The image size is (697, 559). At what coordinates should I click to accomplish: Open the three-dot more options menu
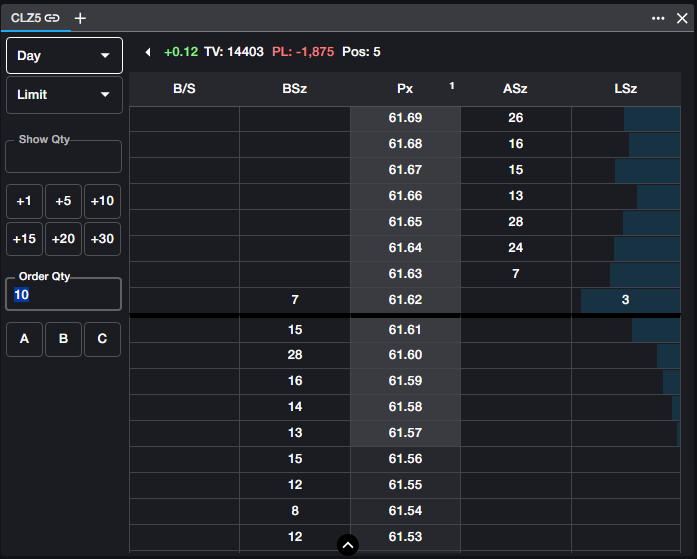658,18
